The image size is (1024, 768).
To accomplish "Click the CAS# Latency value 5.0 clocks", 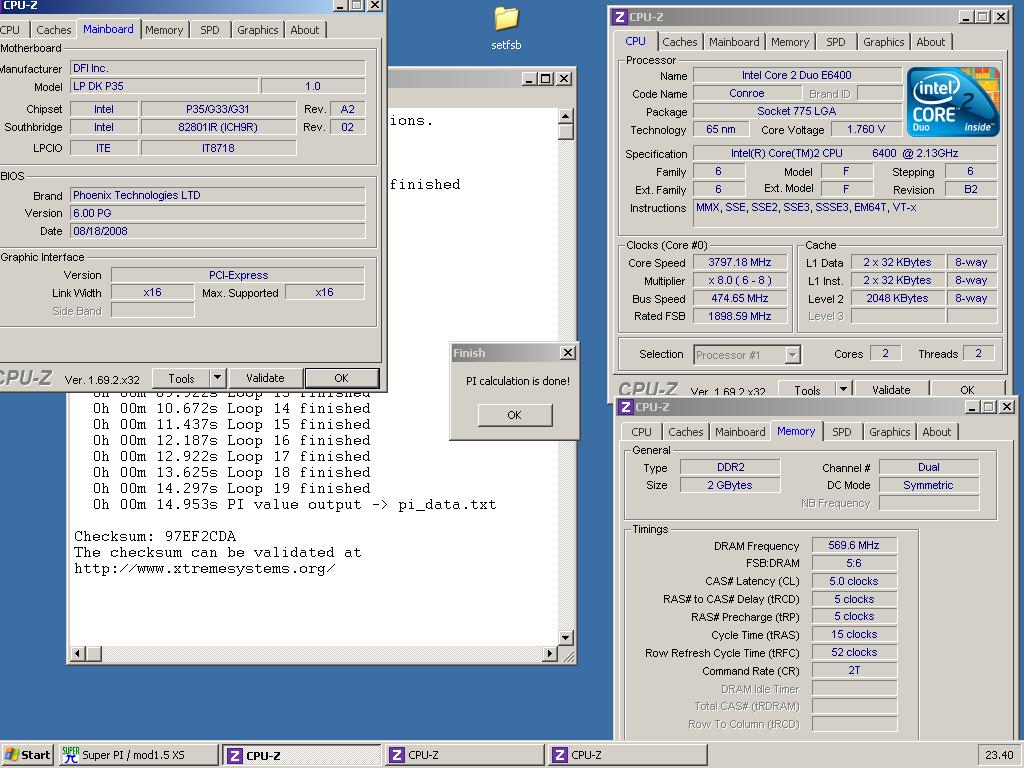I will pos(854,581).
